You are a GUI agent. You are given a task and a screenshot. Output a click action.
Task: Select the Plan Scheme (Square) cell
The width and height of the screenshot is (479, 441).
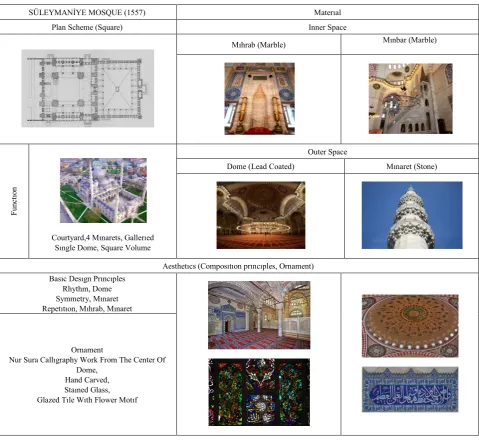(87, 27)
